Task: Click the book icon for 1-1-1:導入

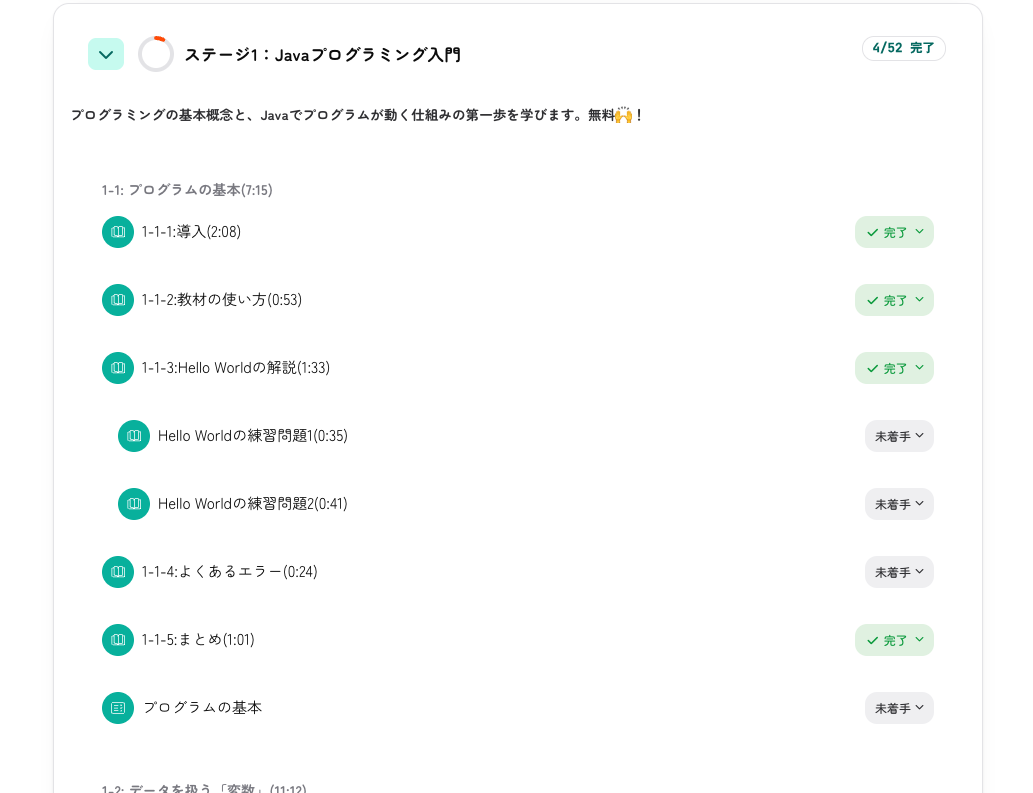Action: click(118, 232)
